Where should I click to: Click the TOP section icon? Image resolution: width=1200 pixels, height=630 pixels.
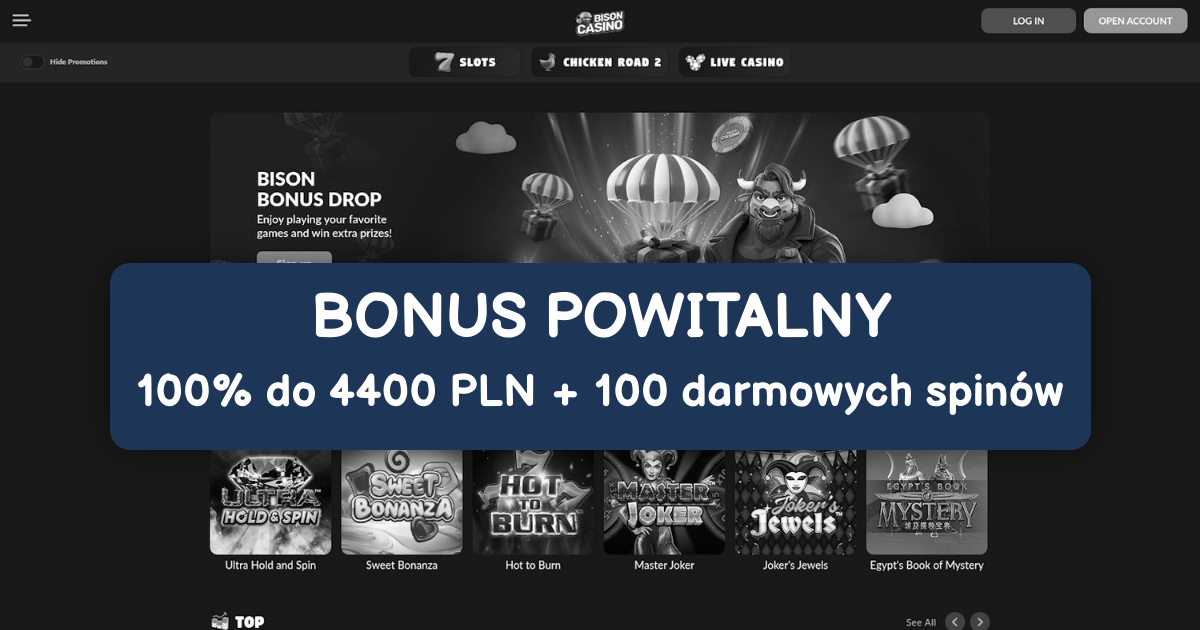220,622
